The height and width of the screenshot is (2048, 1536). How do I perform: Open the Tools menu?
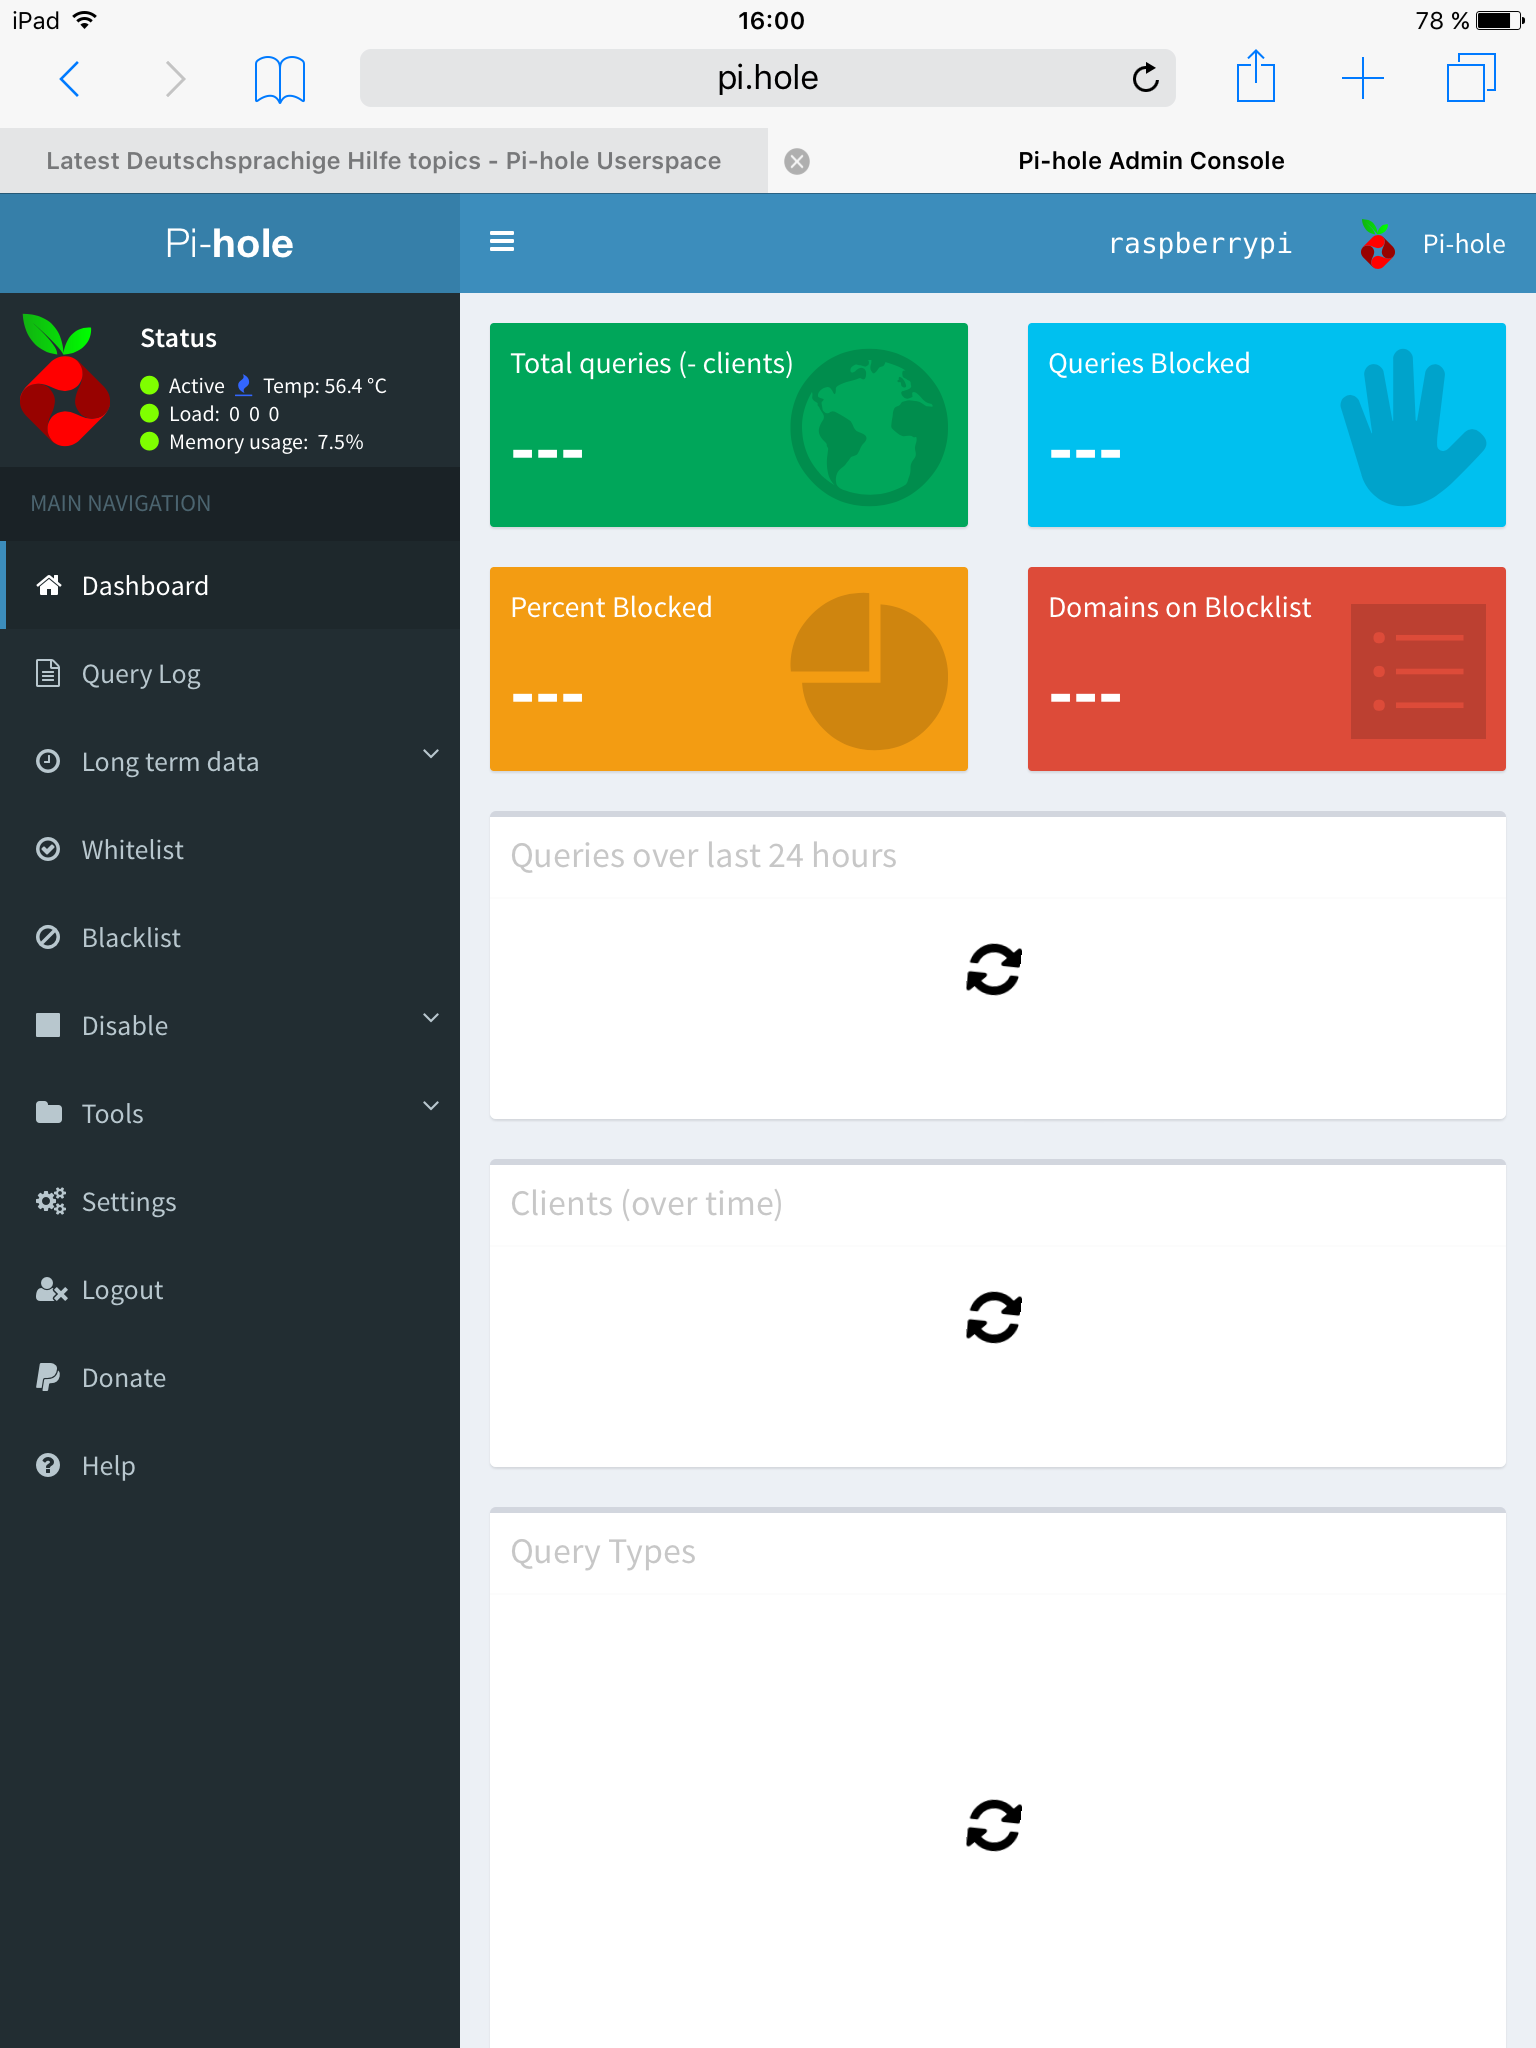point(230,1114)
